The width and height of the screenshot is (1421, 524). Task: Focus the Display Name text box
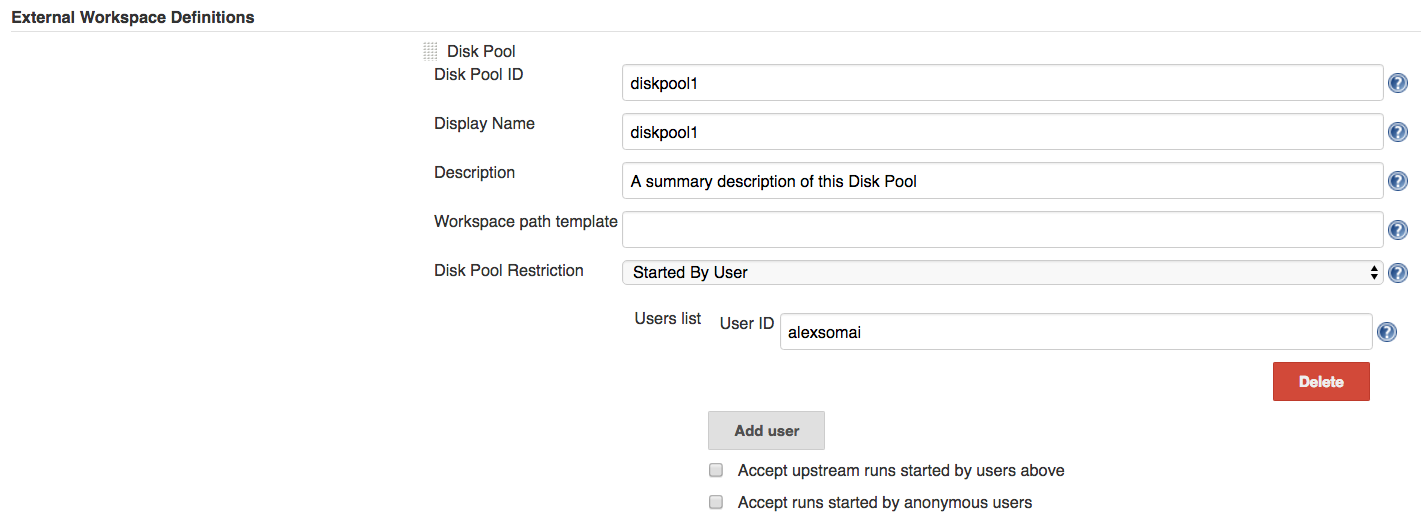click(x=1002, y=133)
